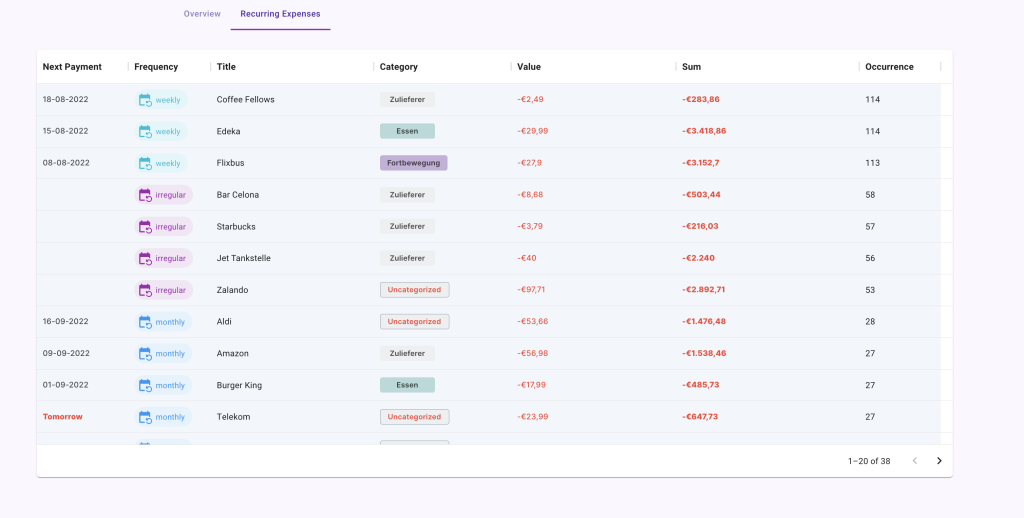Sort by Next Payment column header

72,67
